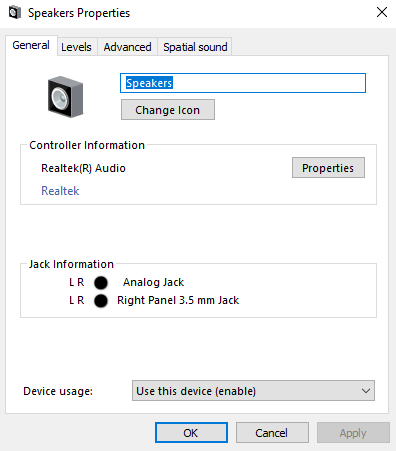
Task: Click the title bar speaker icon
Action: pos(14,13)
